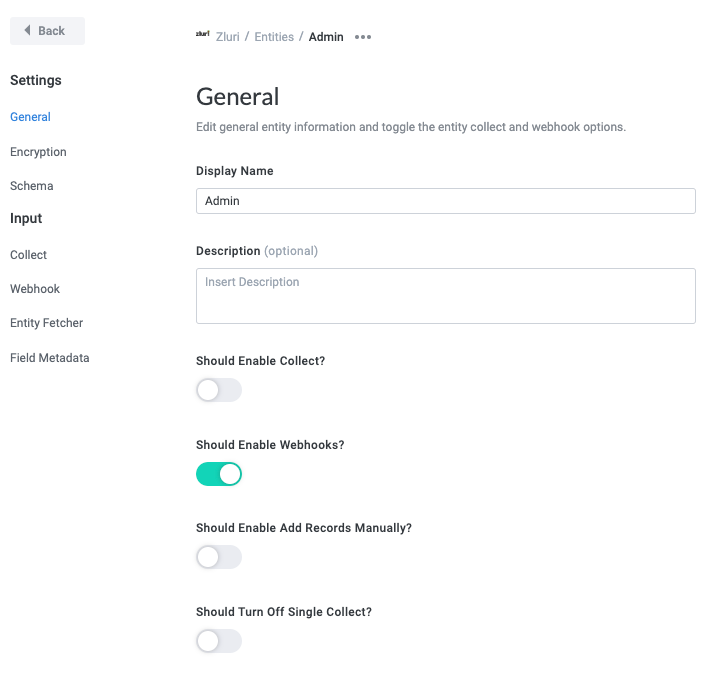Click the Zluri logo icon in breadcrumb

pos(202,35)
